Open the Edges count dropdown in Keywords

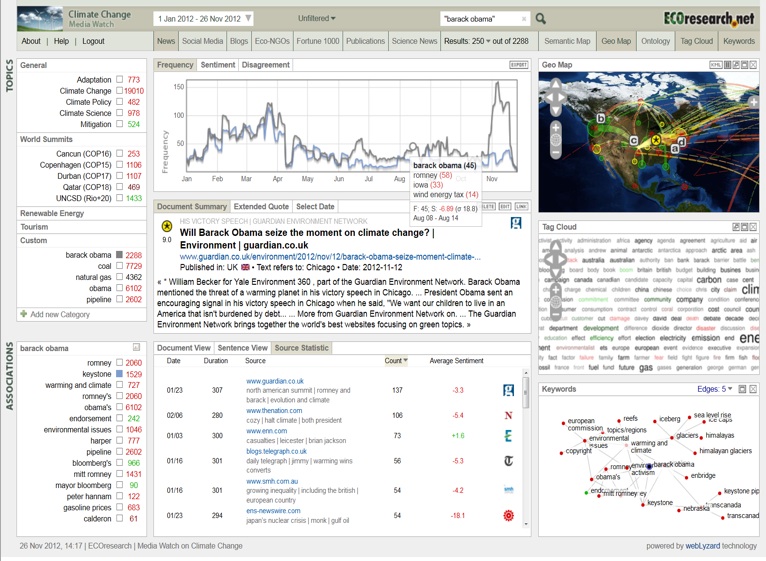[x=713, y=389]
